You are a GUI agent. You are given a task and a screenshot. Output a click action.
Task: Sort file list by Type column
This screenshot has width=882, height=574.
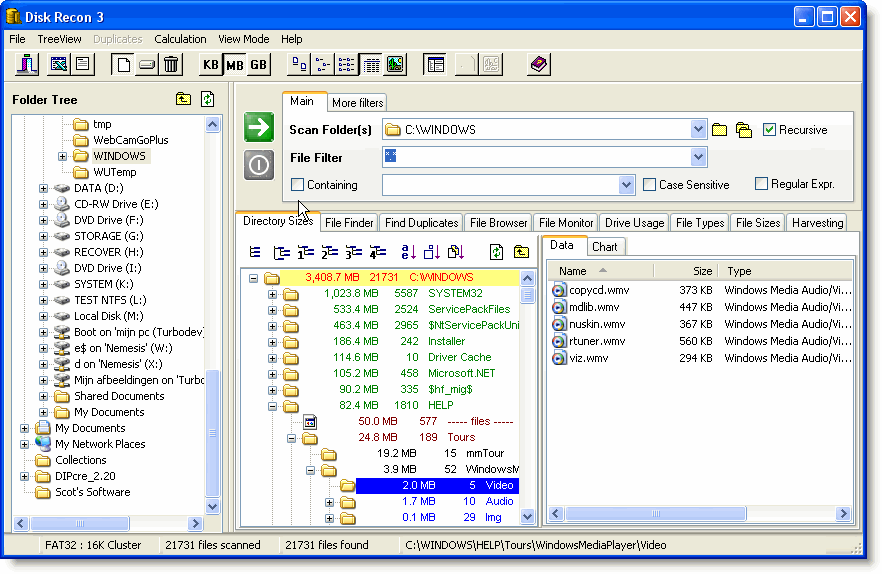tap(785, 271)
